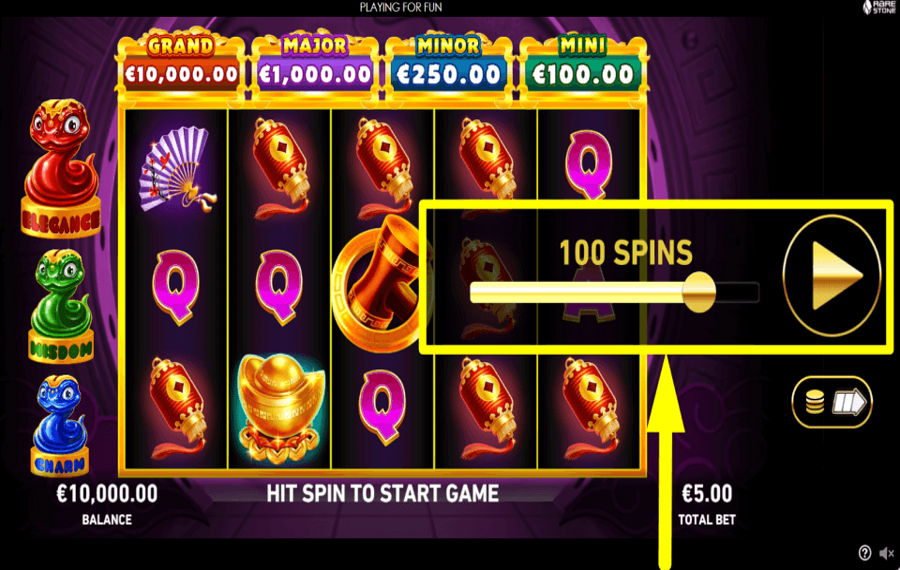The width and height of the screenshot is (900, 570).
Task: Click the golden hammer gong symbol
Action: 378,282
